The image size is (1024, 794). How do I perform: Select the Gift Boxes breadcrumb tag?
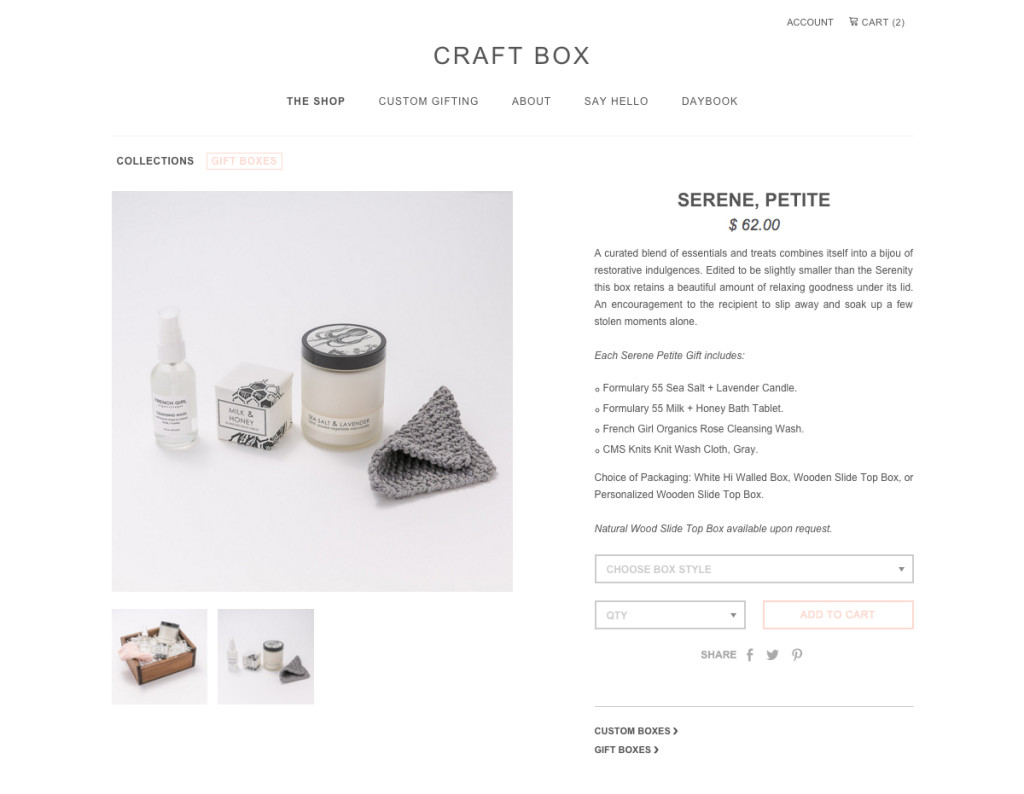coord(244,161)
